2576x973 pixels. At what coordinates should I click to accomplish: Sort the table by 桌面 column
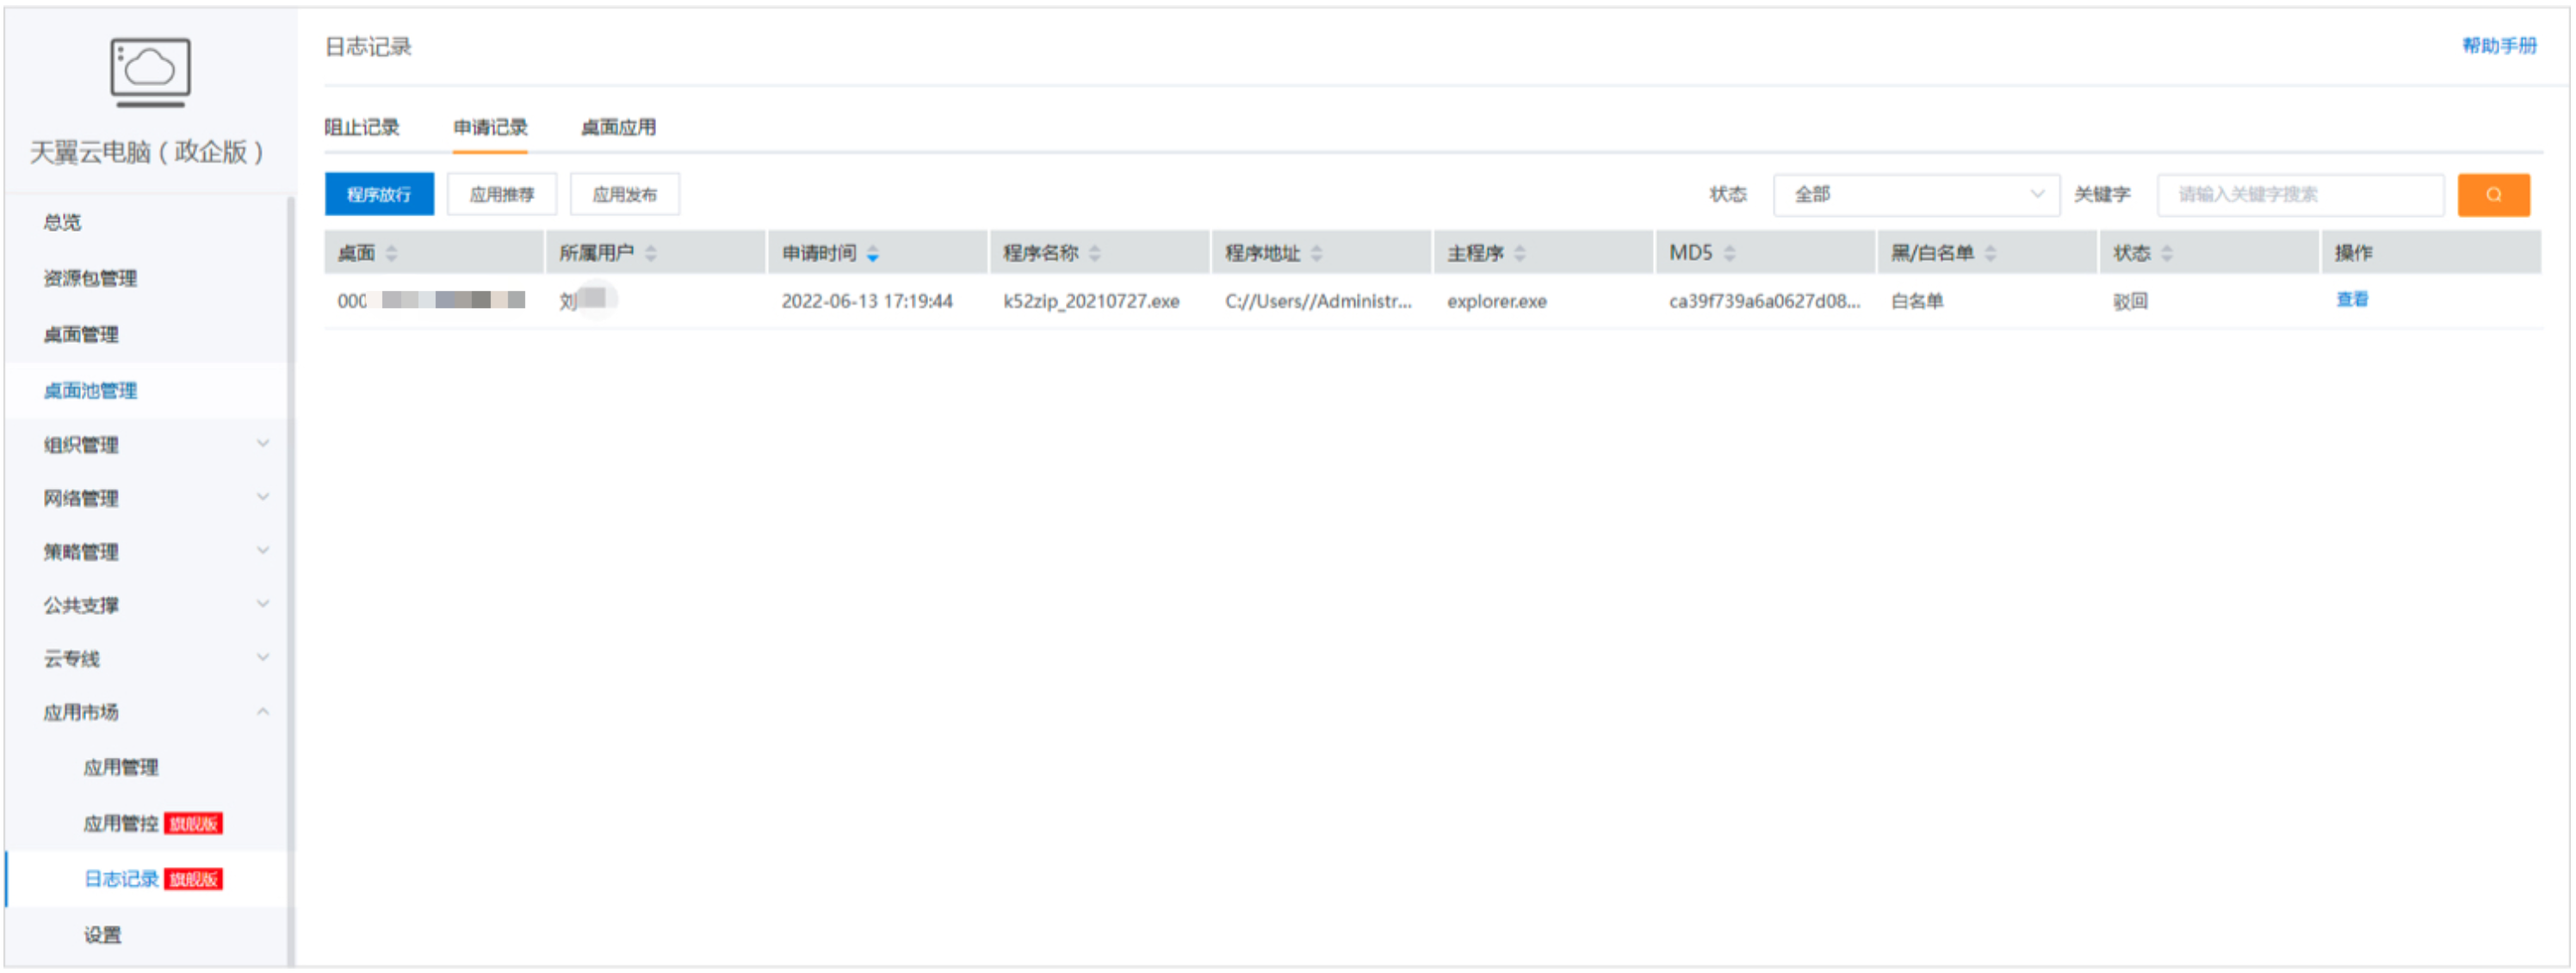point(391,253)
